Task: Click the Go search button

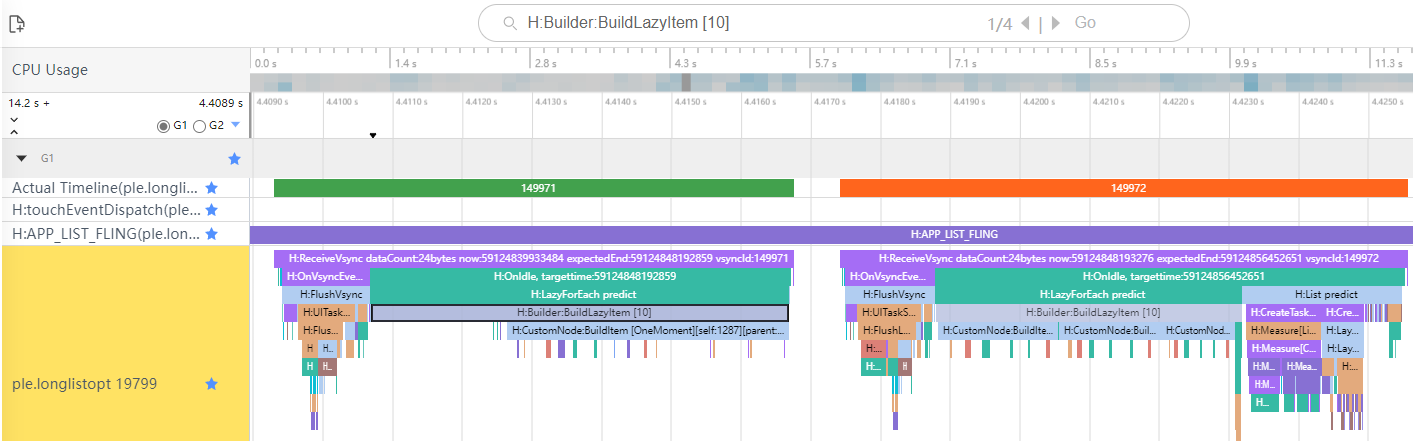Action: tap(1085, 23)
